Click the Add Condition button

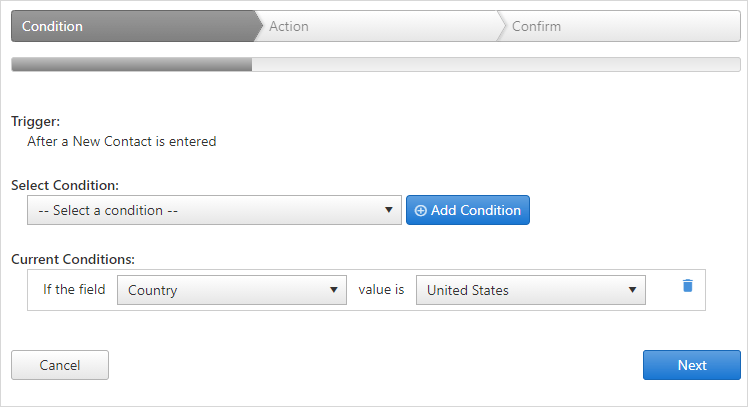(x=468, y=210)
